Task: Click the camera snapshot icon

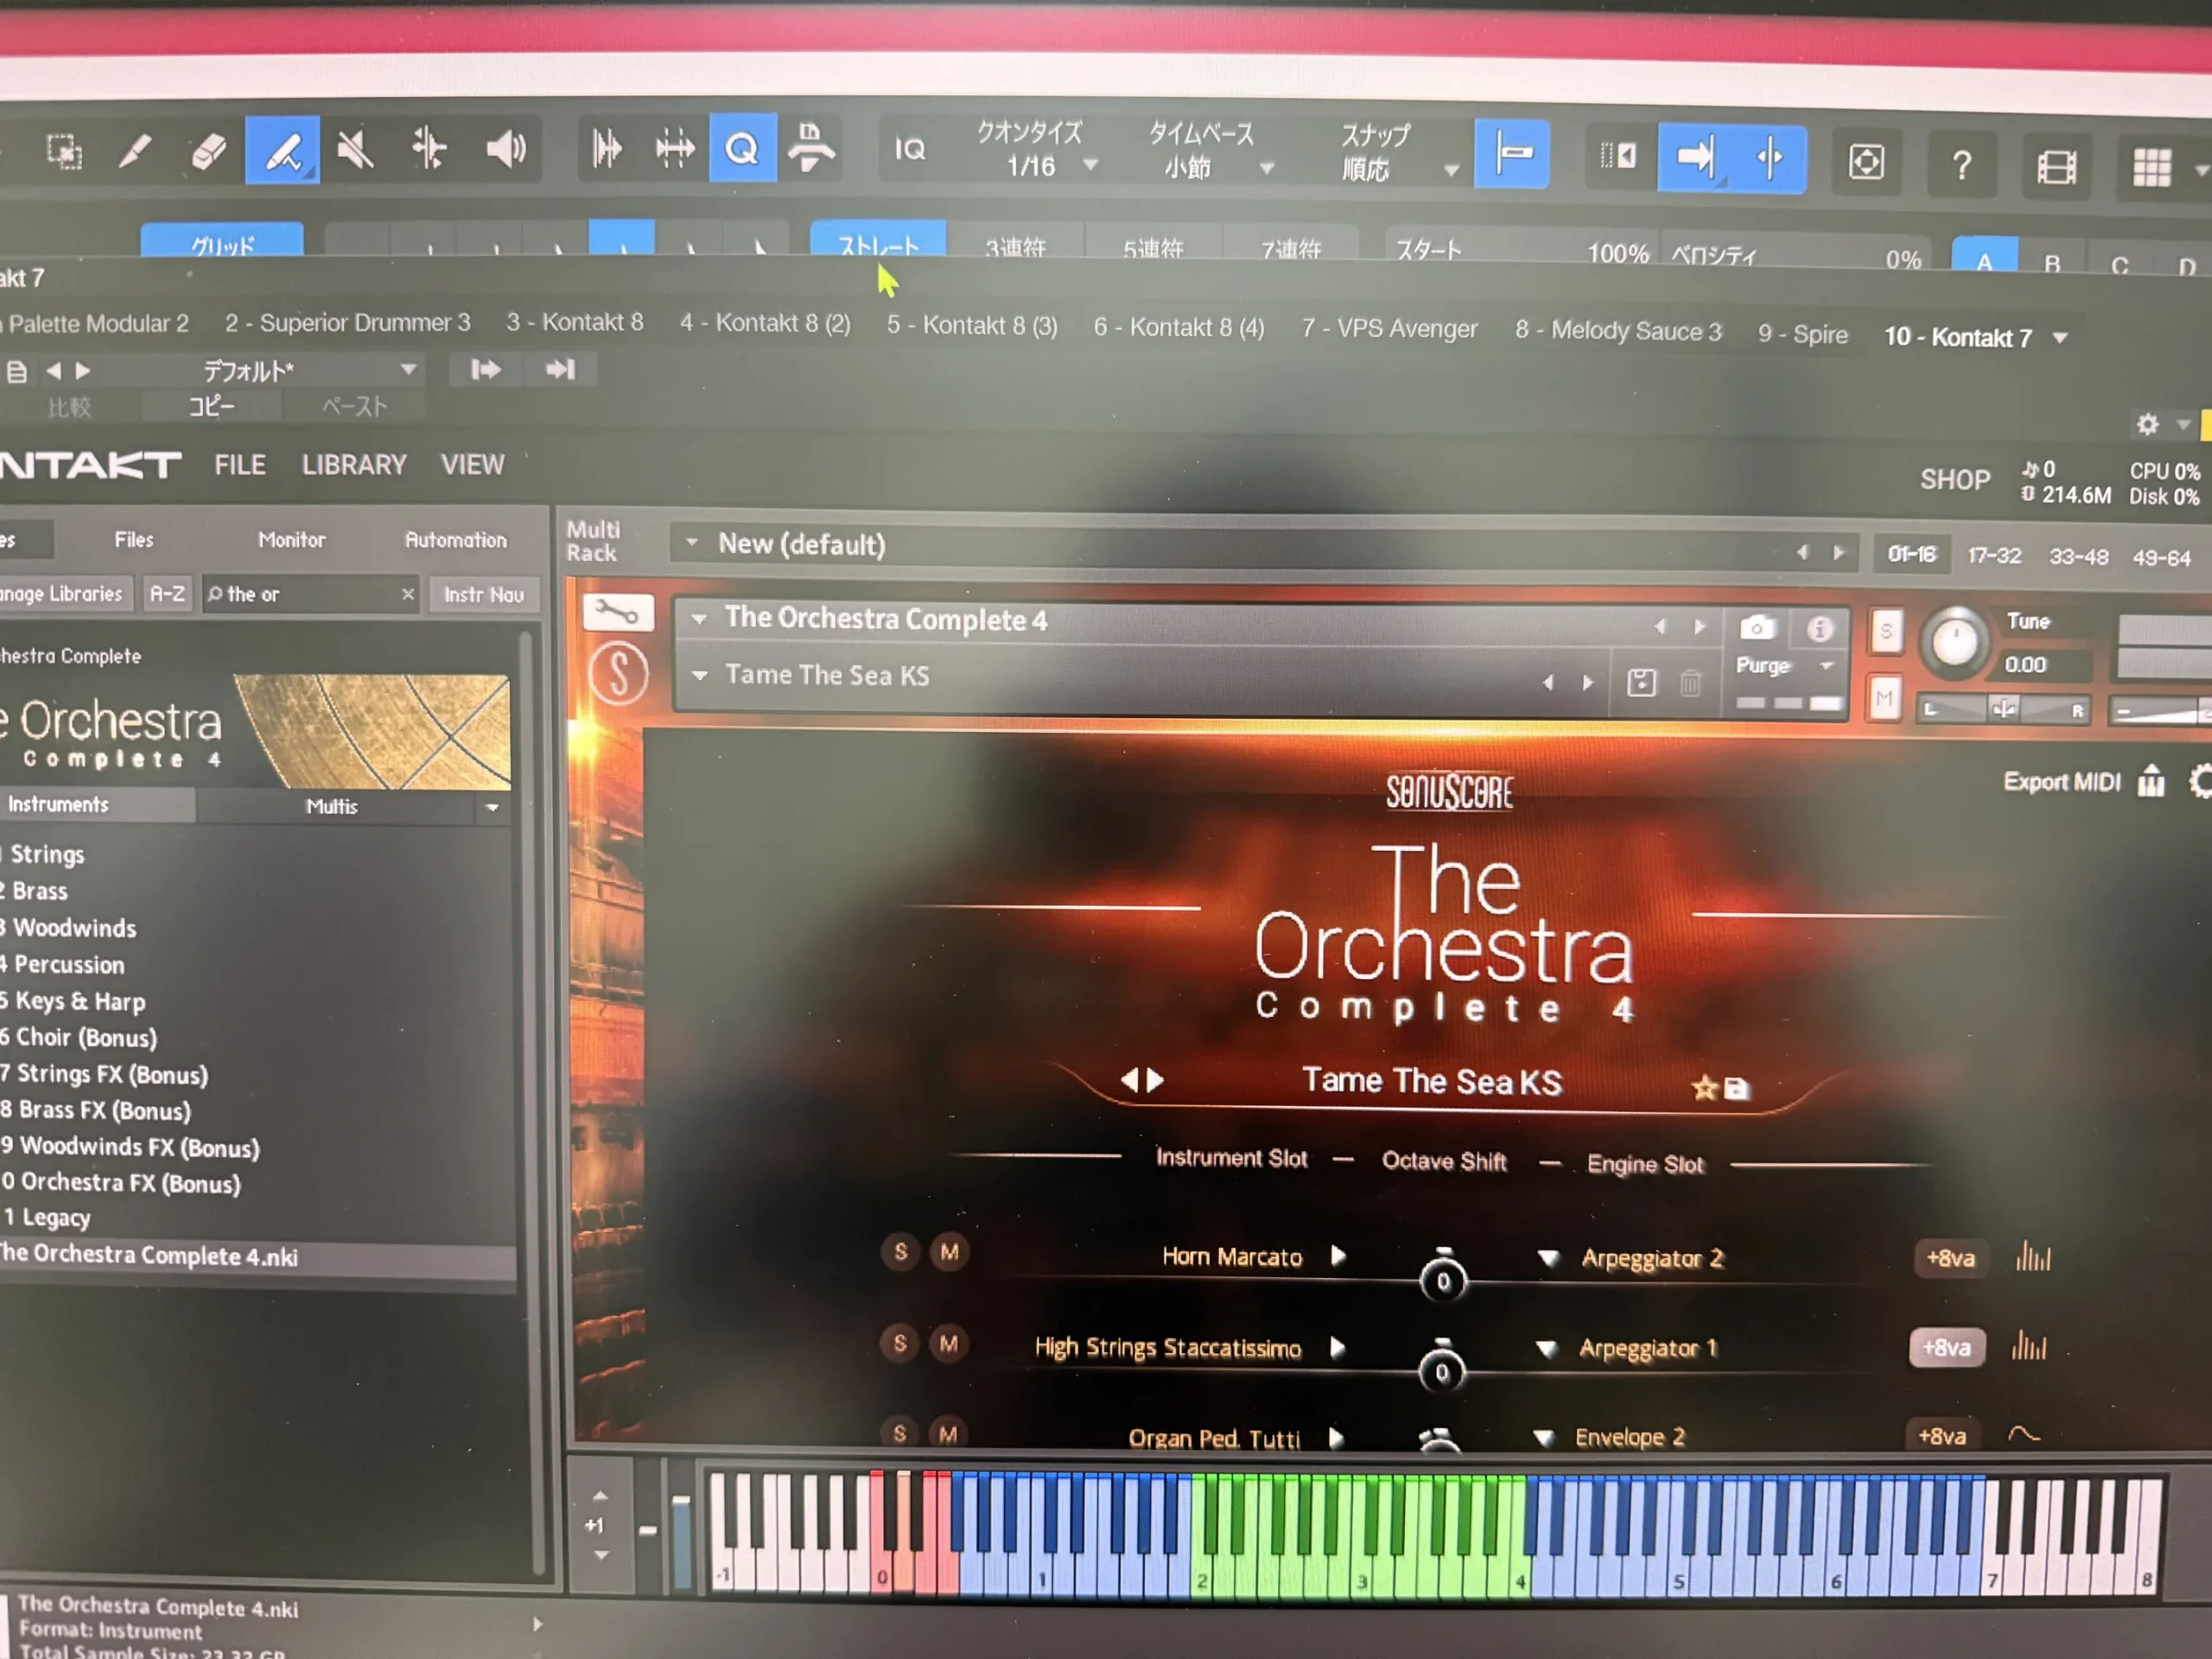Action: point(1757,628)
